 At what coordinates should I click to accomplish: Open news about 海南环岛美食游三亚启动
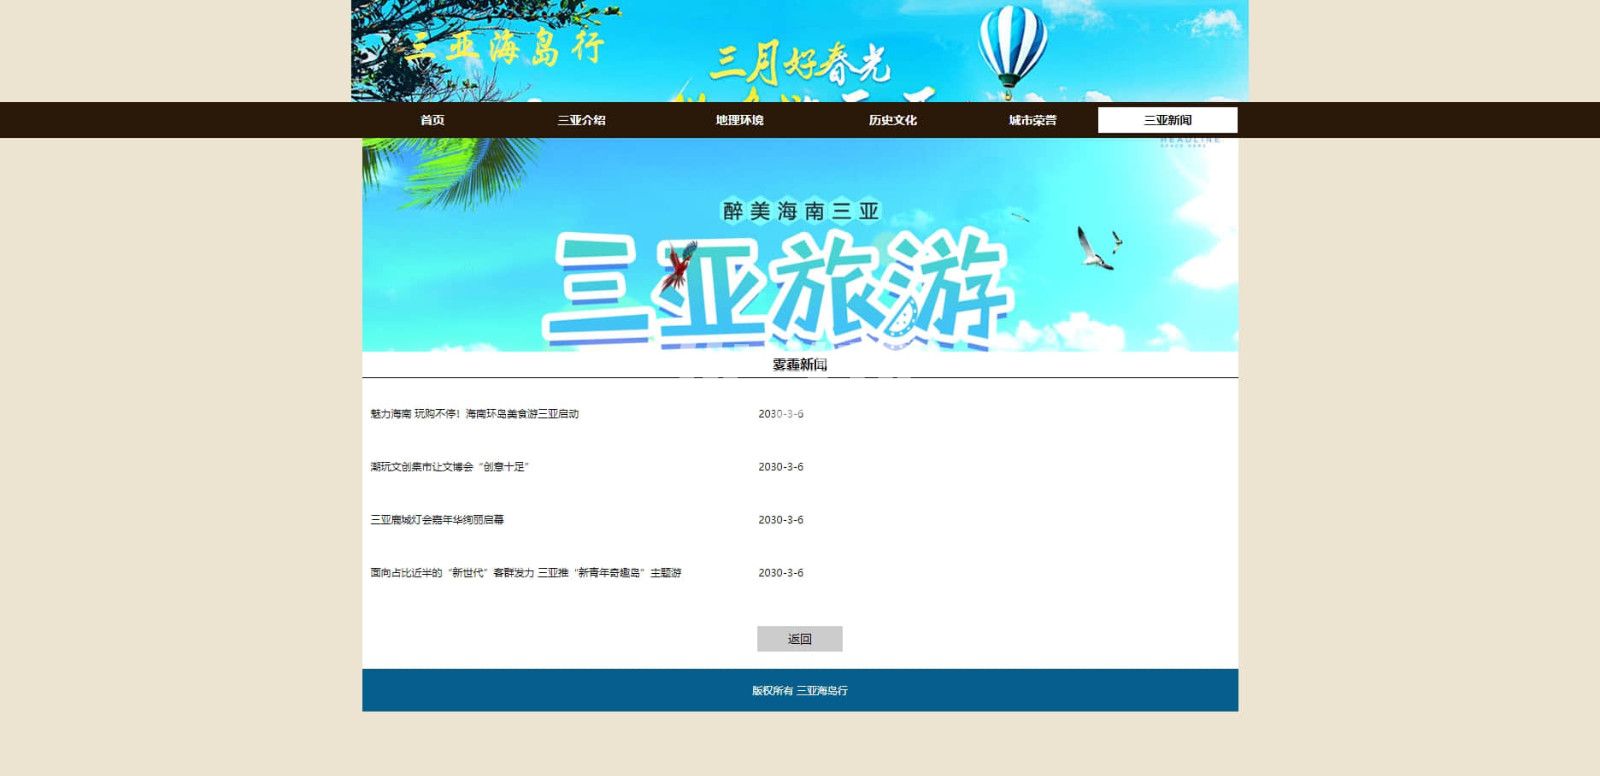point(474,414)
